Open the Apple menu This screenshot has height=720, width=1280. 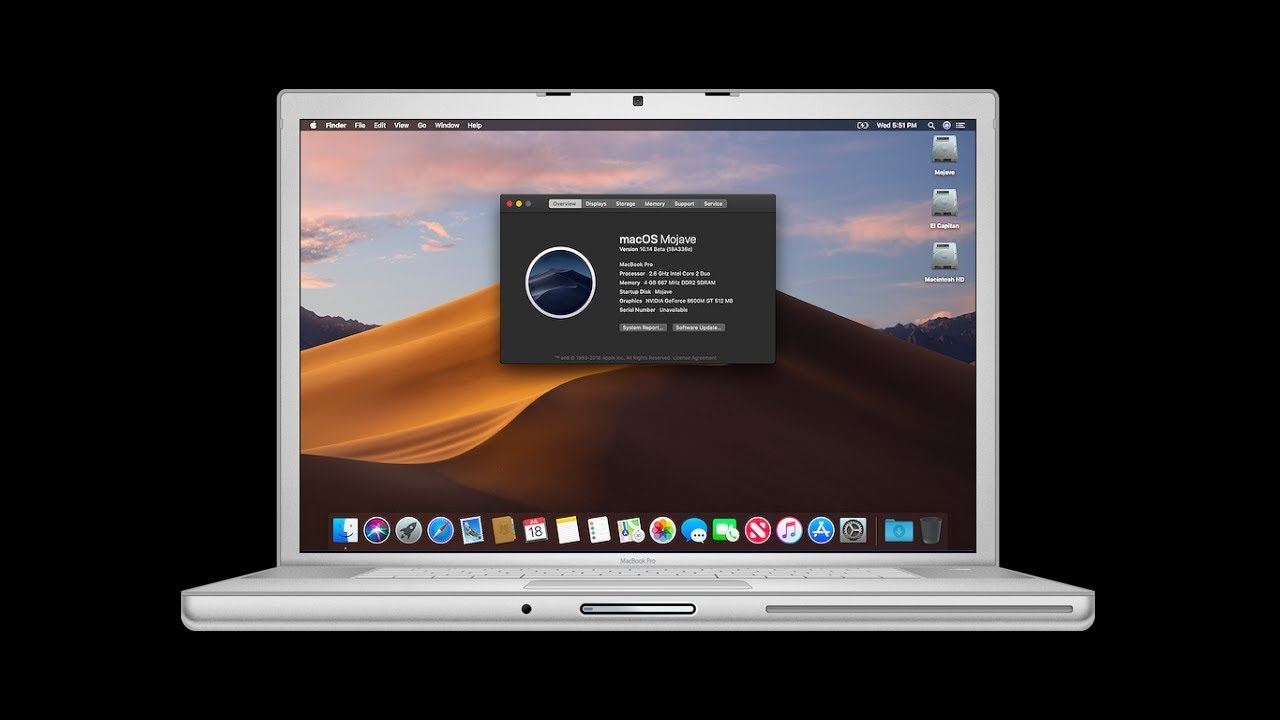tap(313, 125)
